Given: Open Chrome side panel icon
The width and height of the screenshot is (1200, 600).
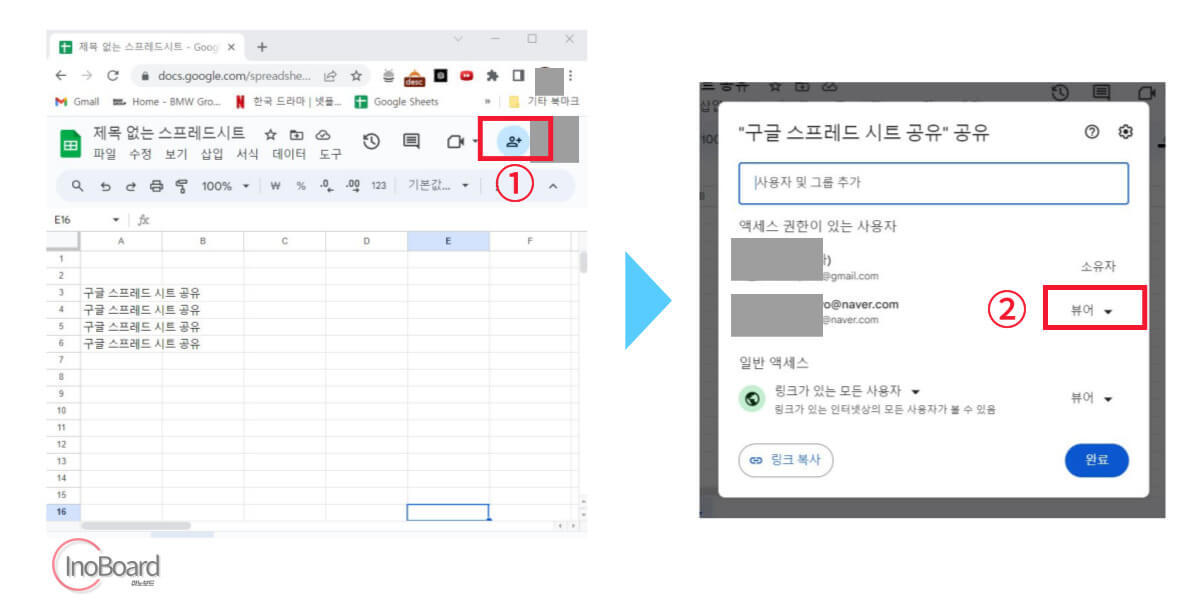Looking at the screenshot, I should click(x=518, y=75).
